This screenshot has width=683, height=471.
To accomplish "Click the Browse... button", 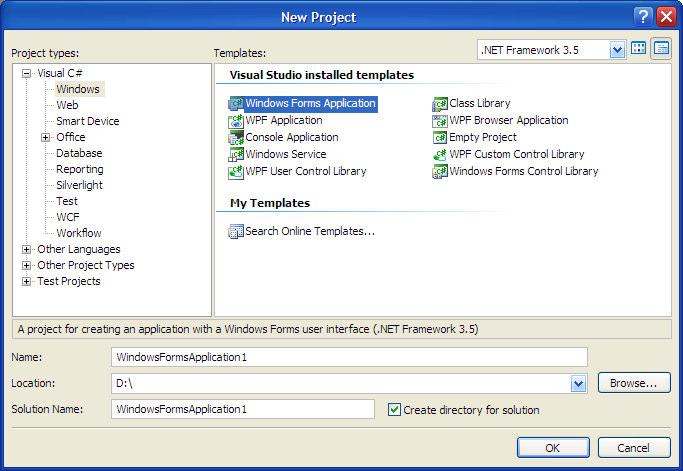I will coord(634,383).
